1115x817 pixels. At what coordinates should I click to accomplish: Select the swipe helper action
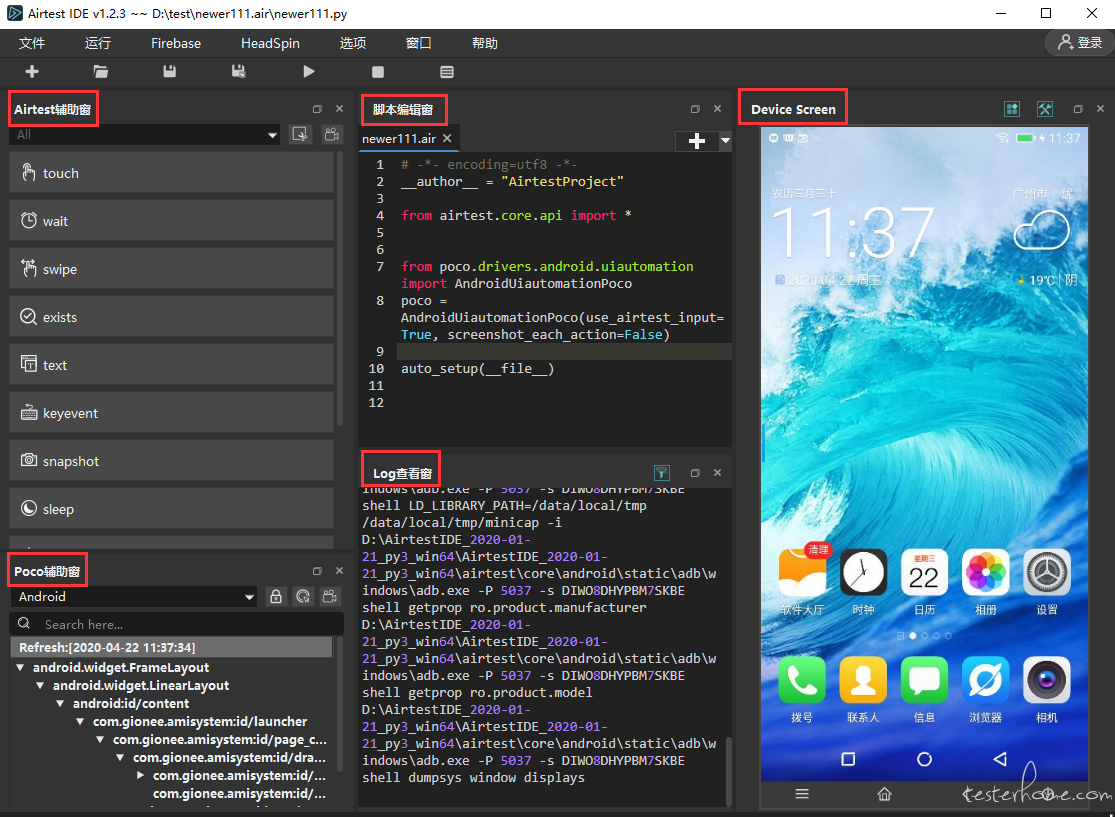pos(171,269)
